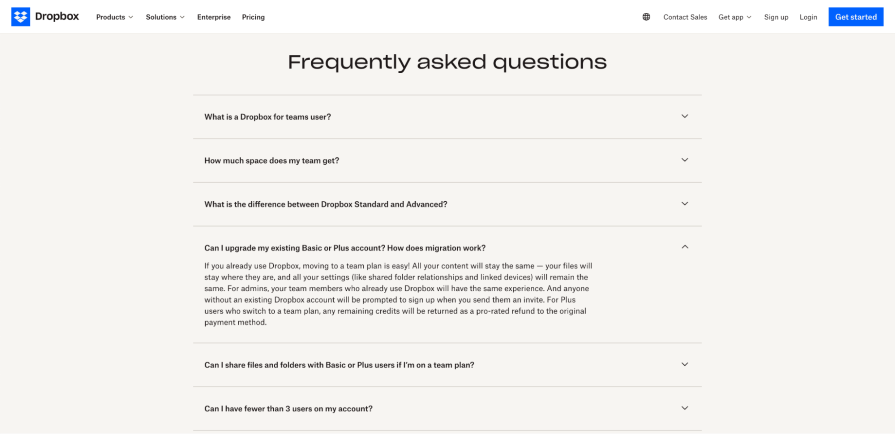
Task: Go to the Enterprise page
Action: [x=214, y=17]
